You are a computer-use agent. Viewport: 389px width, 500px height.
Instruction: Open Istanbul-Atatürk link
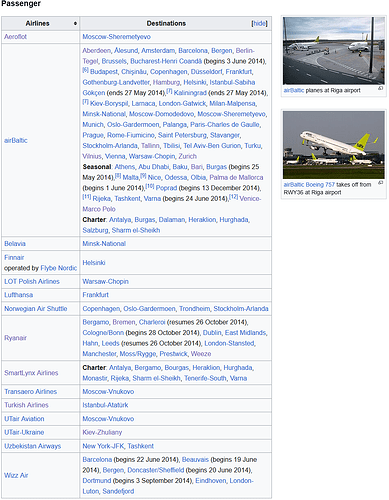105,405
